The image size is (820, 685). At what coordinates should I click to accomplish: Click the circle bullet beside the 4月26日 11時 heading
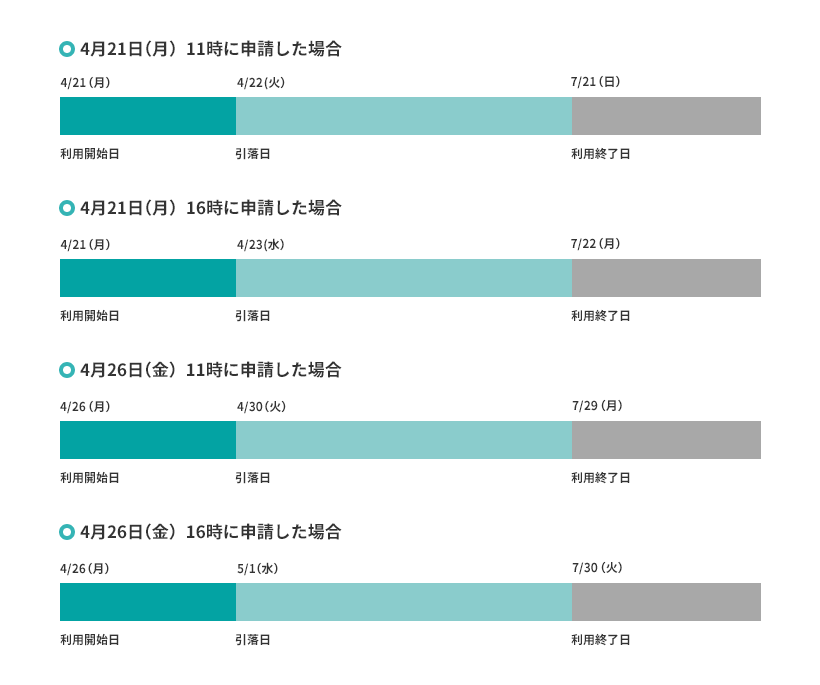pyautogui.click(x=67, y=370)
